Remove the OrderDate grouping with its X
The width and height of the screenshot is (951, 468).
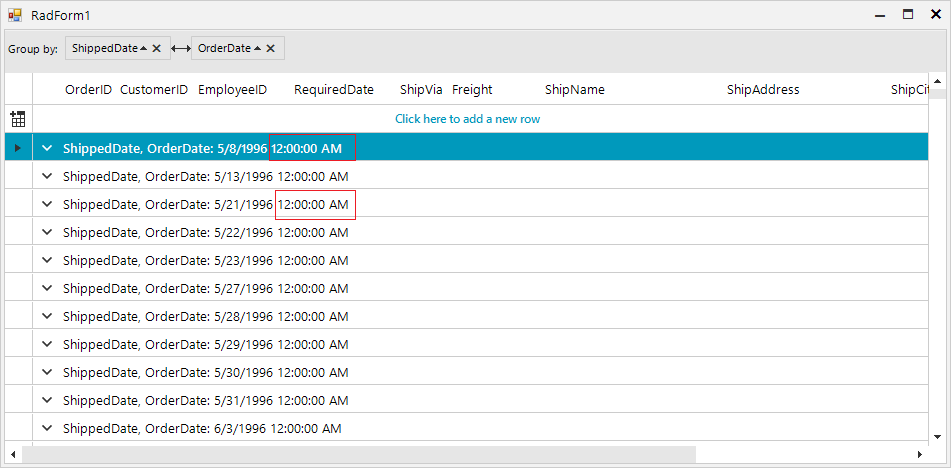[271, 48]
